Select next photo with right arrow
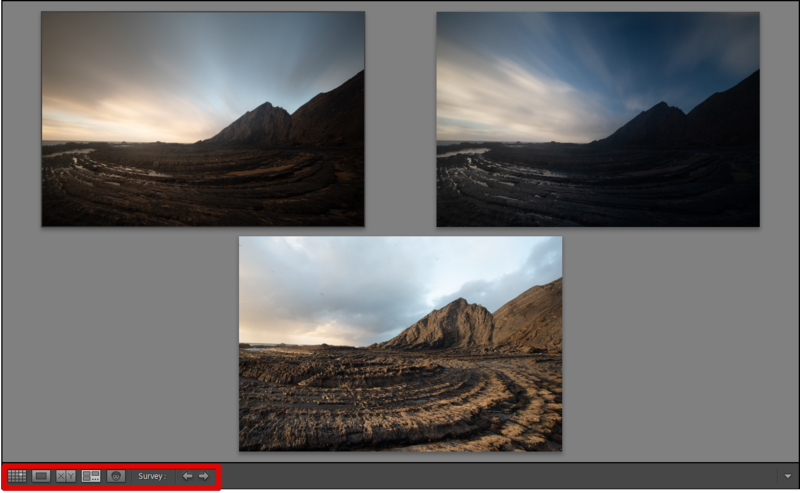 [204, 476]
